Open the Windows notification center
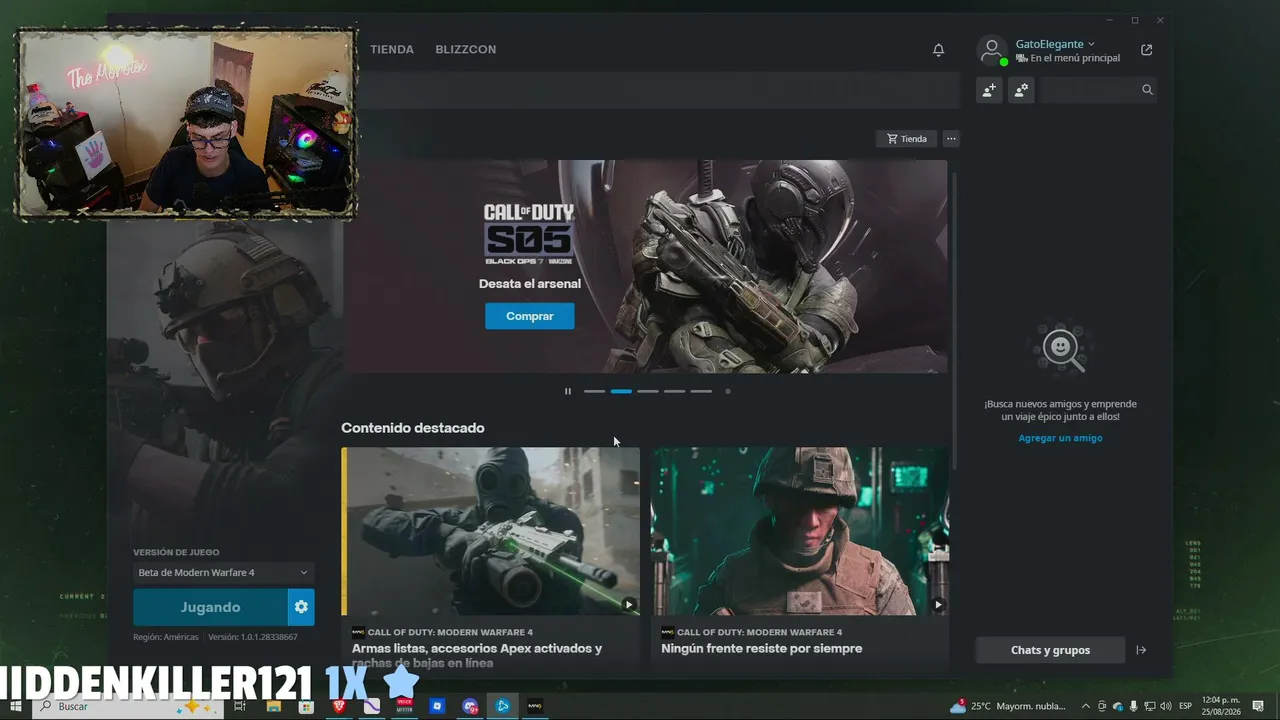This screenshot has height=720, width=1280. [x=1258, y=706]
